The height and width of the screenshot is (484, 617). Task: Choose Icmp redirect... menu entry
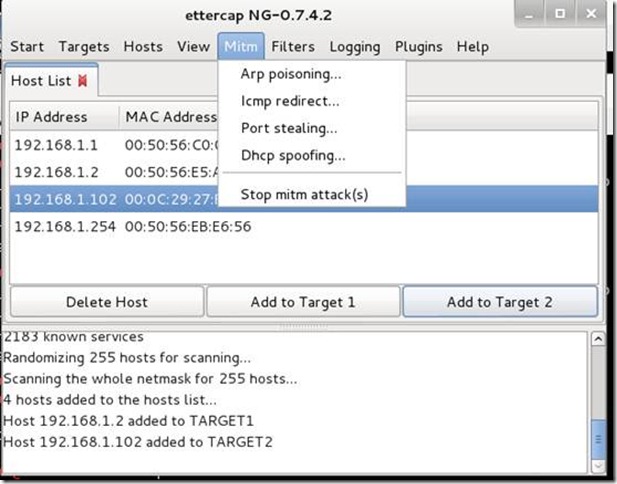point(312,101)
